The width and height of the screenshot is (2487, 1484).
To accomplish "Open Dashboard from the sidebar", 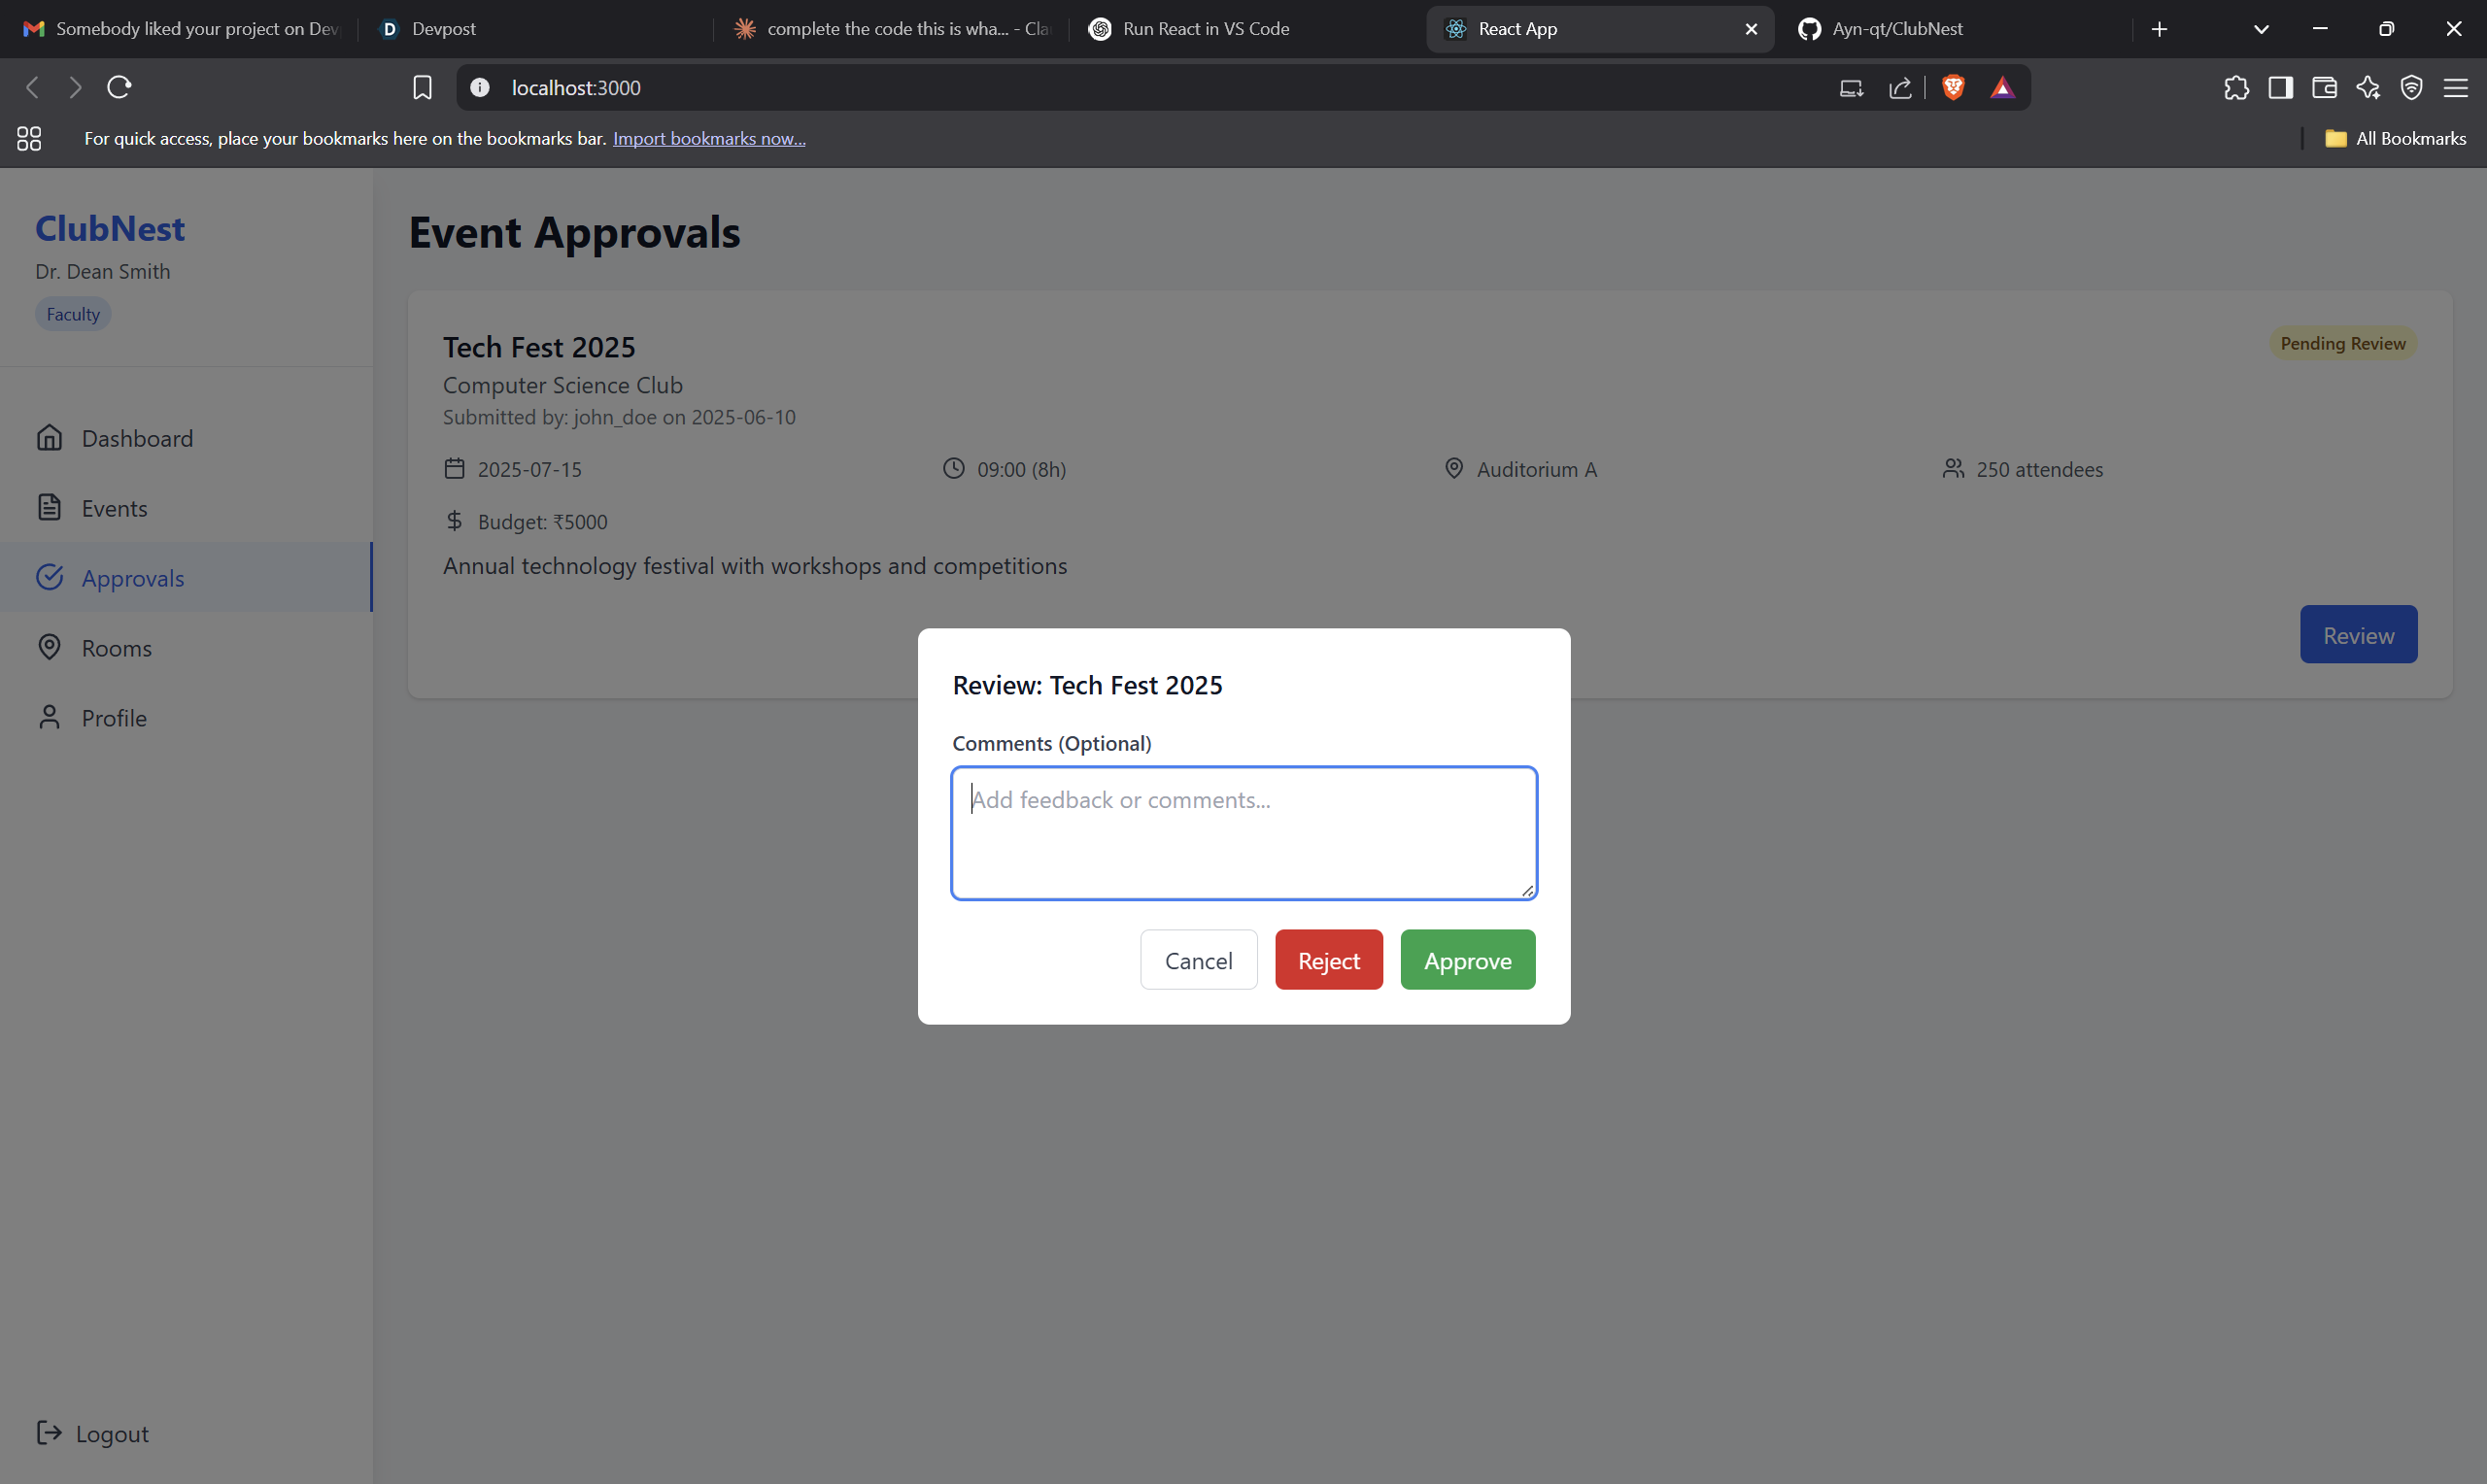I will click(x=137, y=438).
